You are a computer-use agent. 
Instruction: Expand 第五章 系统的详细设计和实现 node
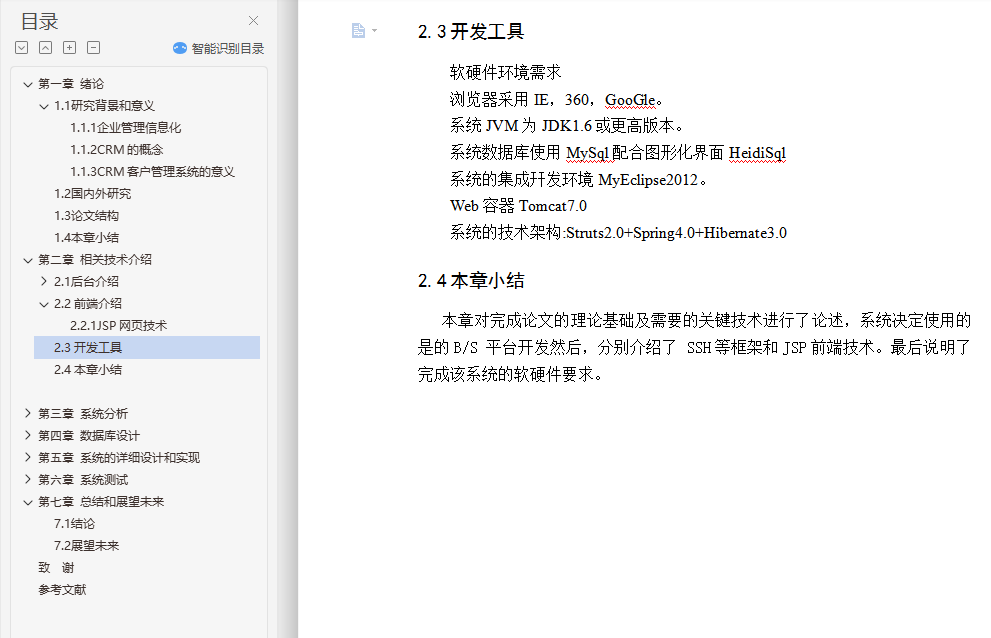coord(28,457)
